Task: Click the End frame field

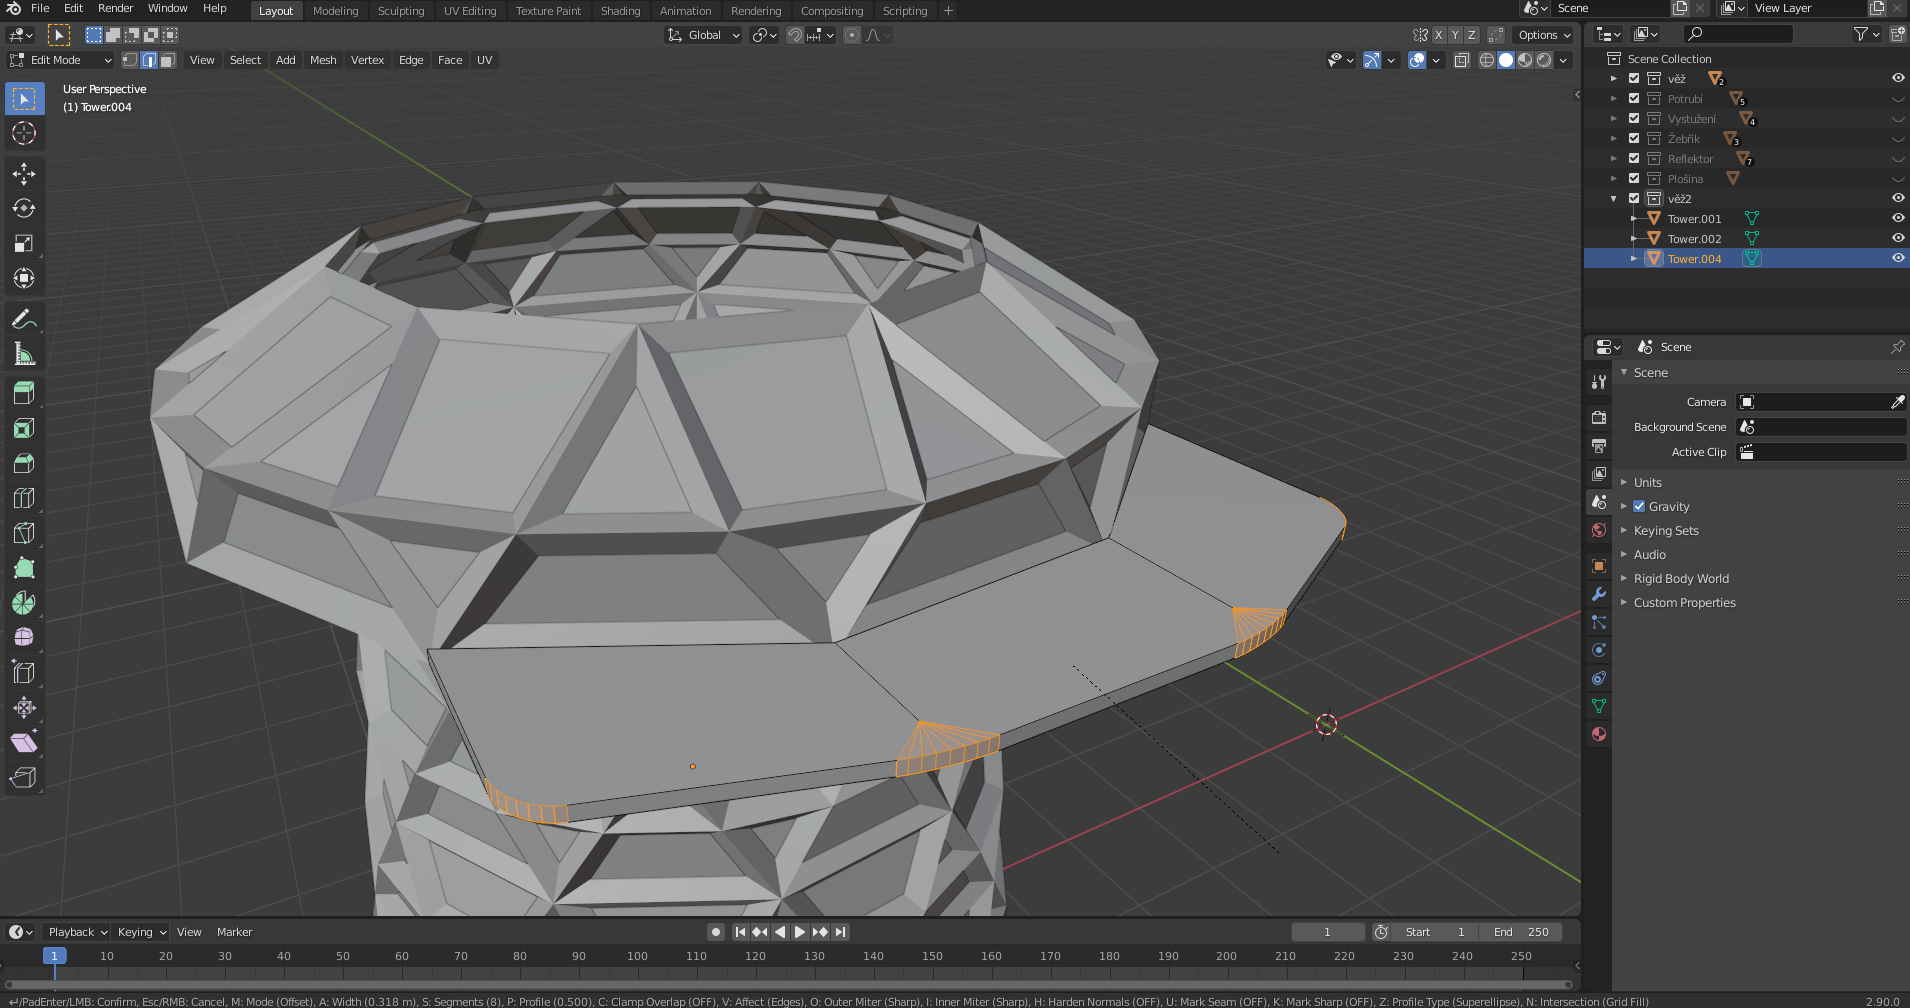Action: click(x=1520, y=932)
